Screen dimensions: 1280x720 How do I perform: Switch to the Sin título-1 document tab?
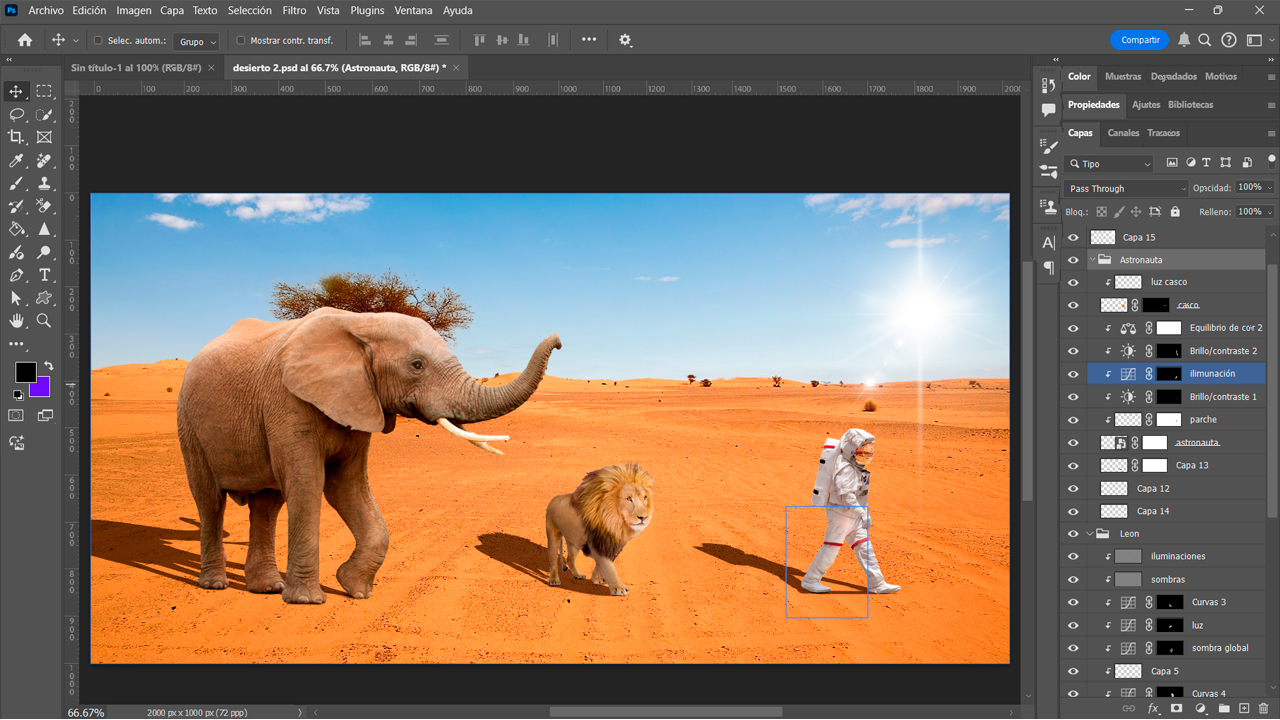click(x=135, y=68)
